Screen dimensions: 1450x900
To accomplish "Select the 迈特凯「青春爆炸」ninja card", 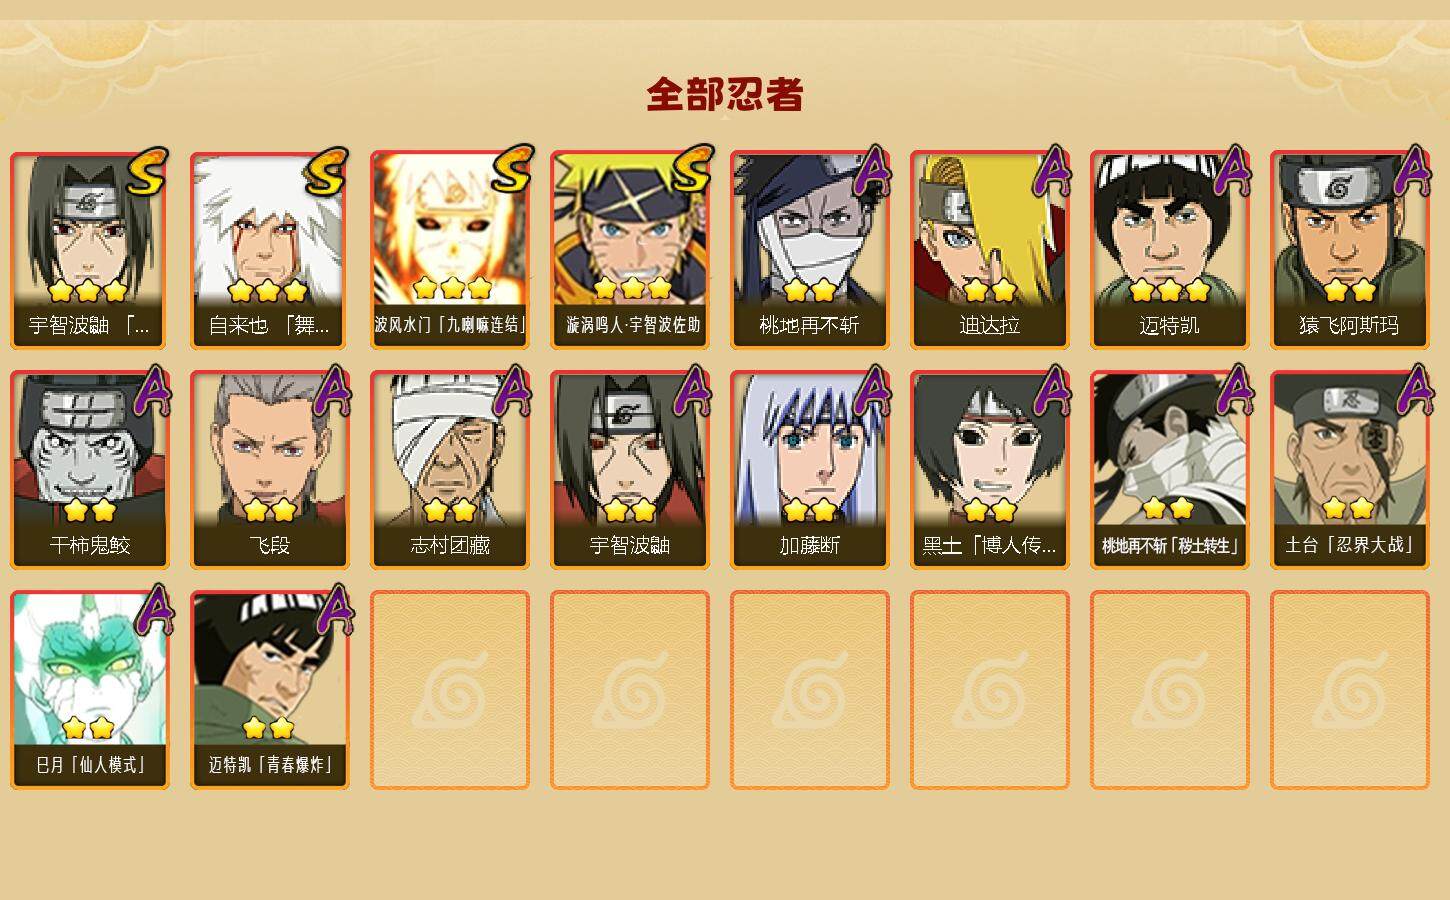I will tap(270, 690).
